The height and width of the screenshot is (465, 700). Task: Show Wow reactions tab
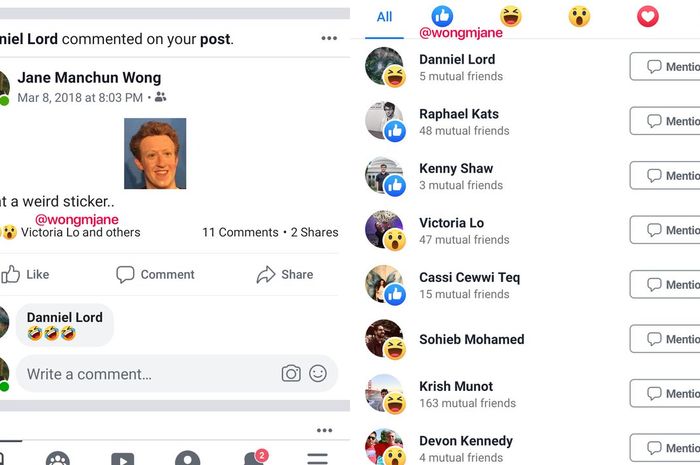[579, 17]
